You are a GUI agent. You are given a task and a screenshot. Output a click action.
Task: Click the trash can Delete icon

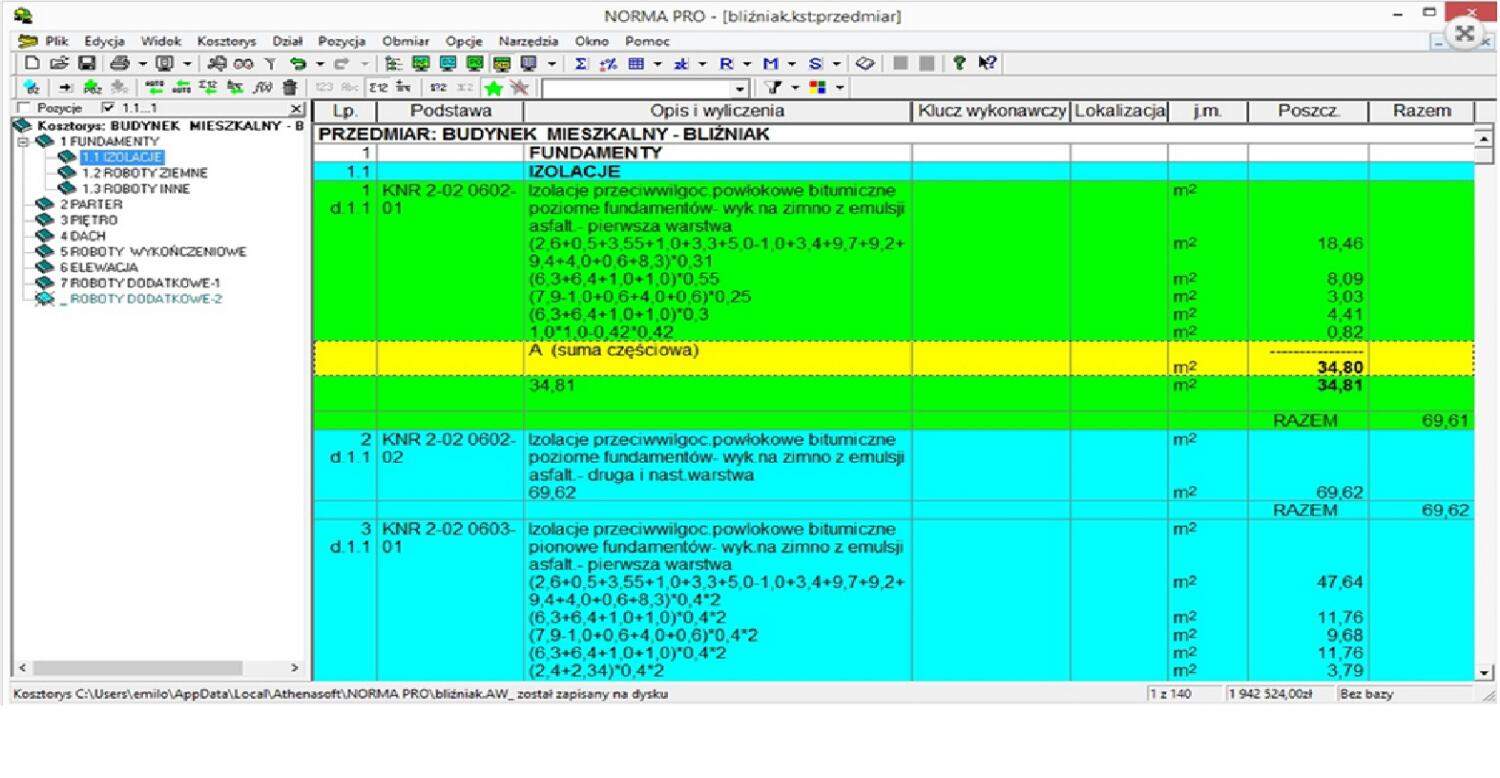pyautogui.click(x=290, y=87)
